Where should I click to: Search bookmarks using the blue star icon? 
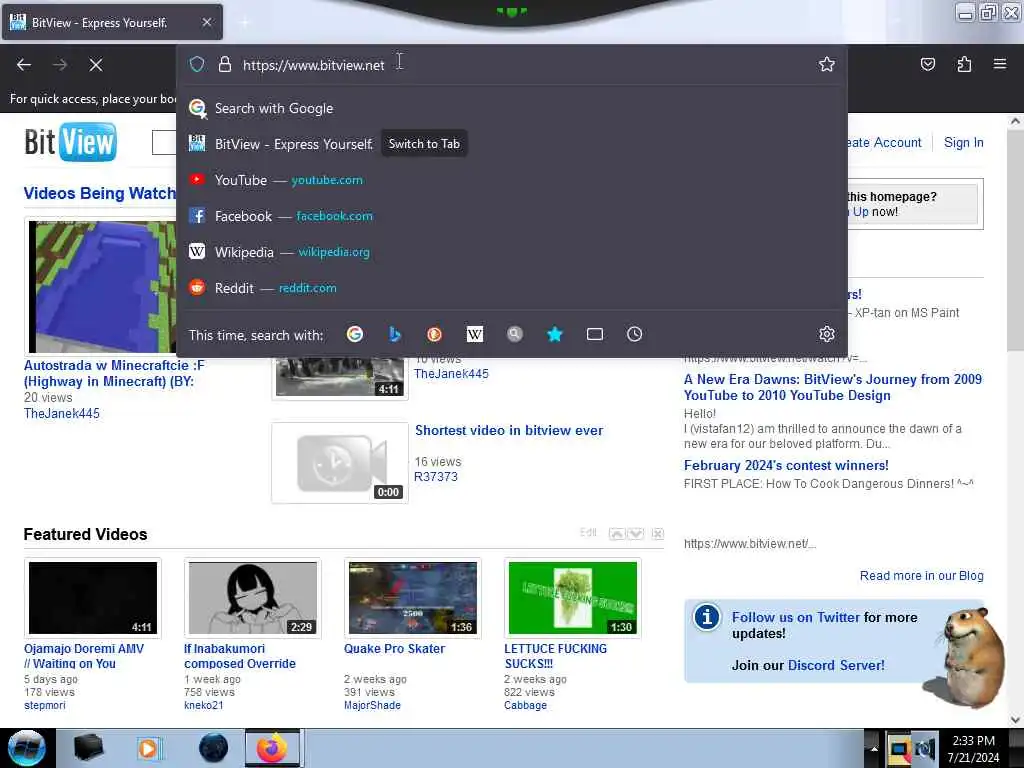click(554, 334)
